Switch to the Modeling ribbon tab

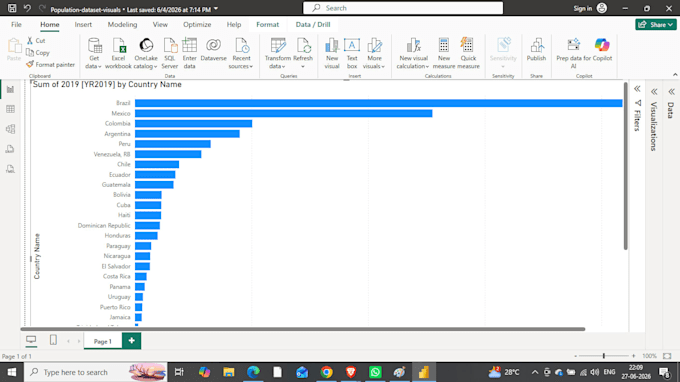[x=122, y=25]
